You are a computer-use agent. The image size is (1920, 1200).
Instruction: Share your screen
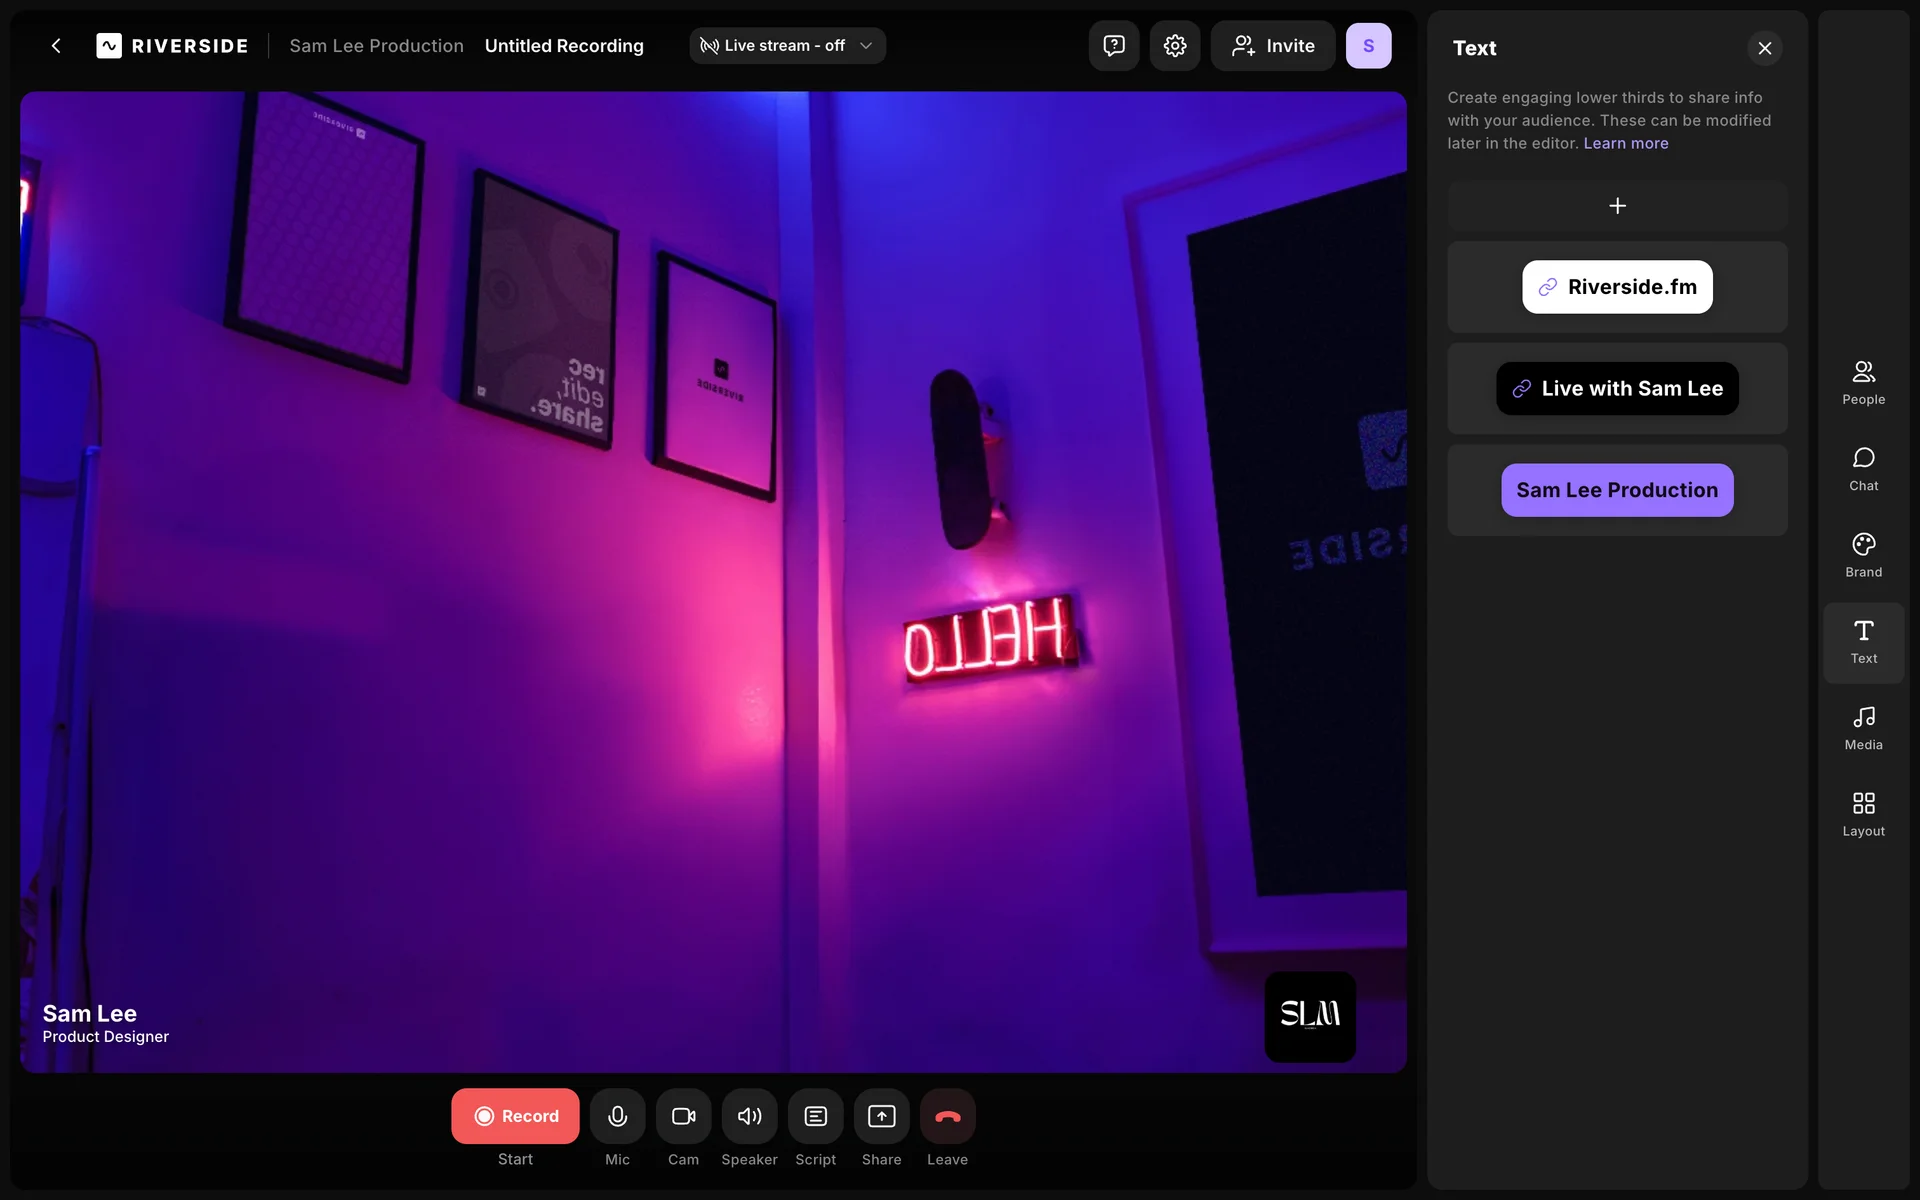[881, 1116]
